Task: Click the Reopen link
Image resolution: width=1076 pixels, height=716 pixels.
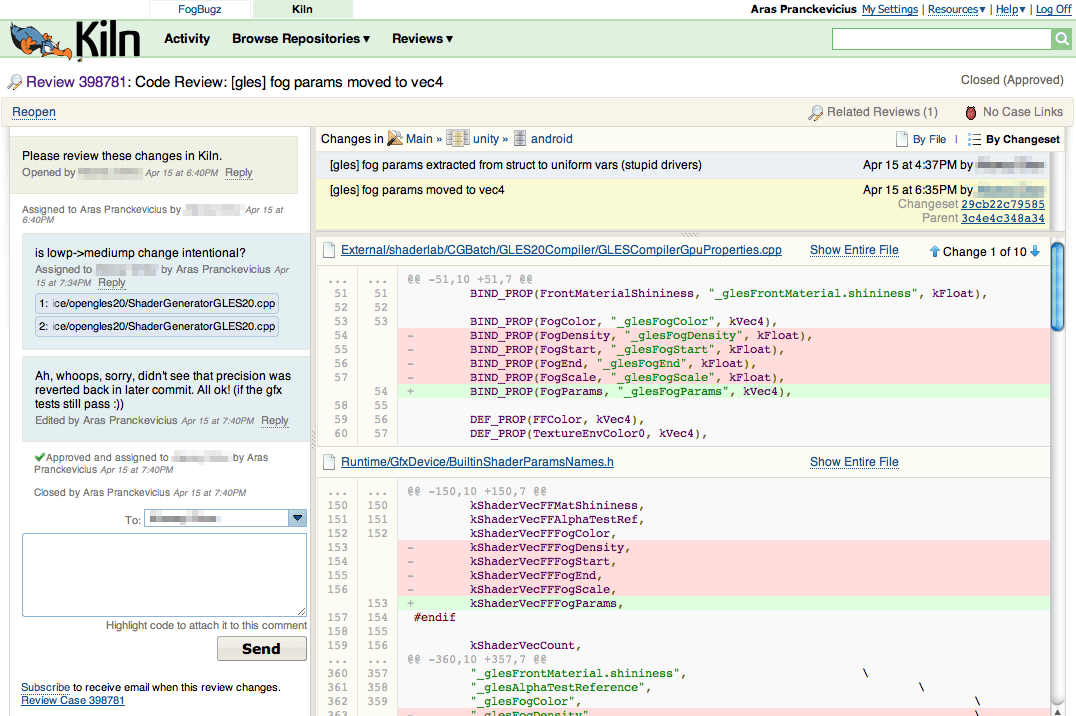Action: (33, 112)
